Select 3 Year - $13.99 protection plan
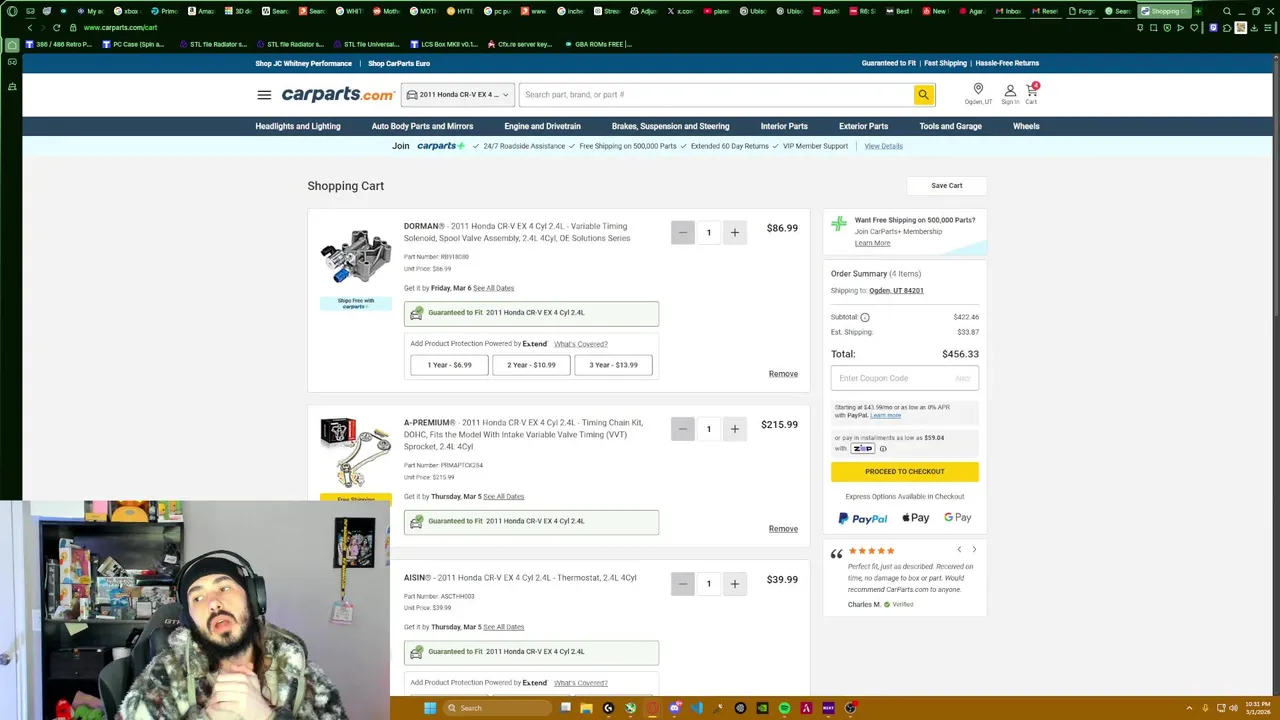 (613, 365)
